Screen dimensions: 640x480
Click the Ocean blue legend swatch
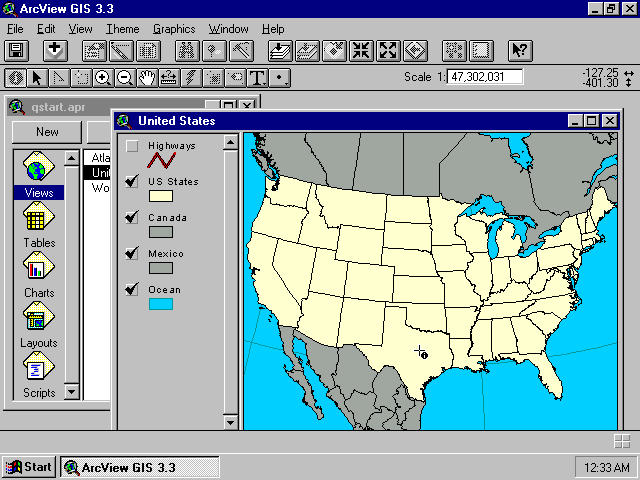click(x=161, y=304)
